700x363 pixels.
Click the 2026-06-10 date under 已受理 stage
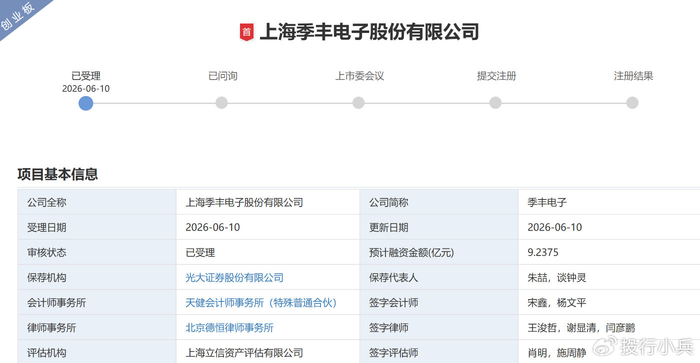tap(86, 88)
